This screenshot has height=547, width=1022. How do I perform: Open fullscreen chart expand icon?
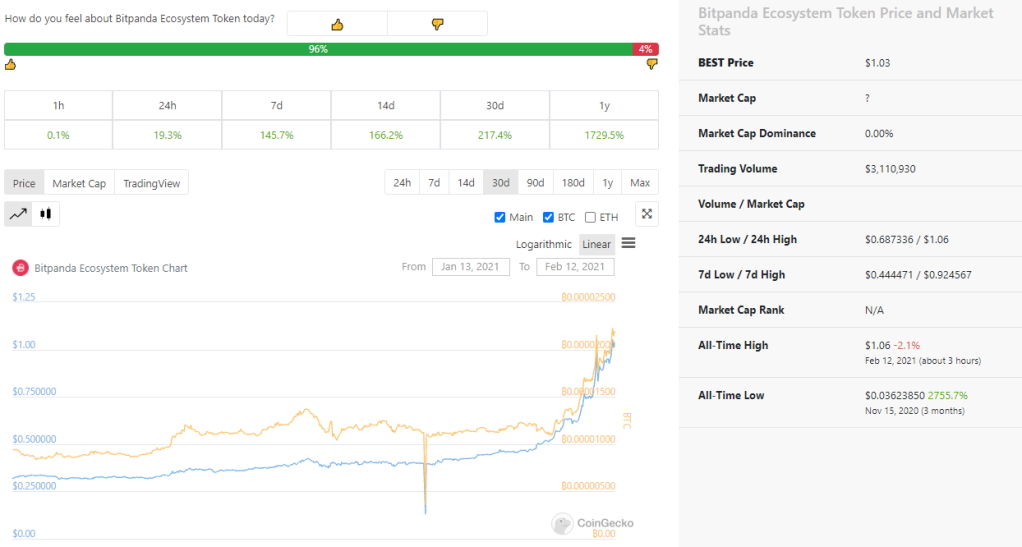click(647, 214)
